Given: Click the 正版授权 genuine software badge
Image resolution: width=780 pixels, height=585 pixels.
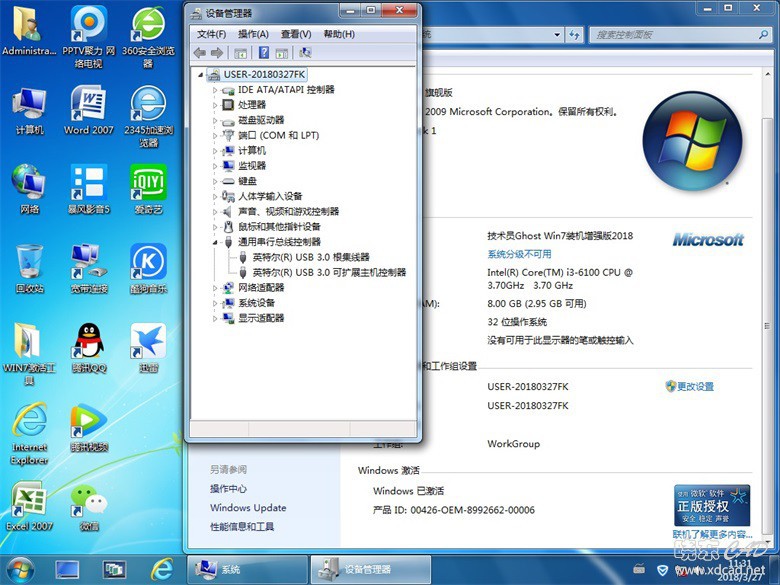Looking at the screenshot, I should [712, 505].
